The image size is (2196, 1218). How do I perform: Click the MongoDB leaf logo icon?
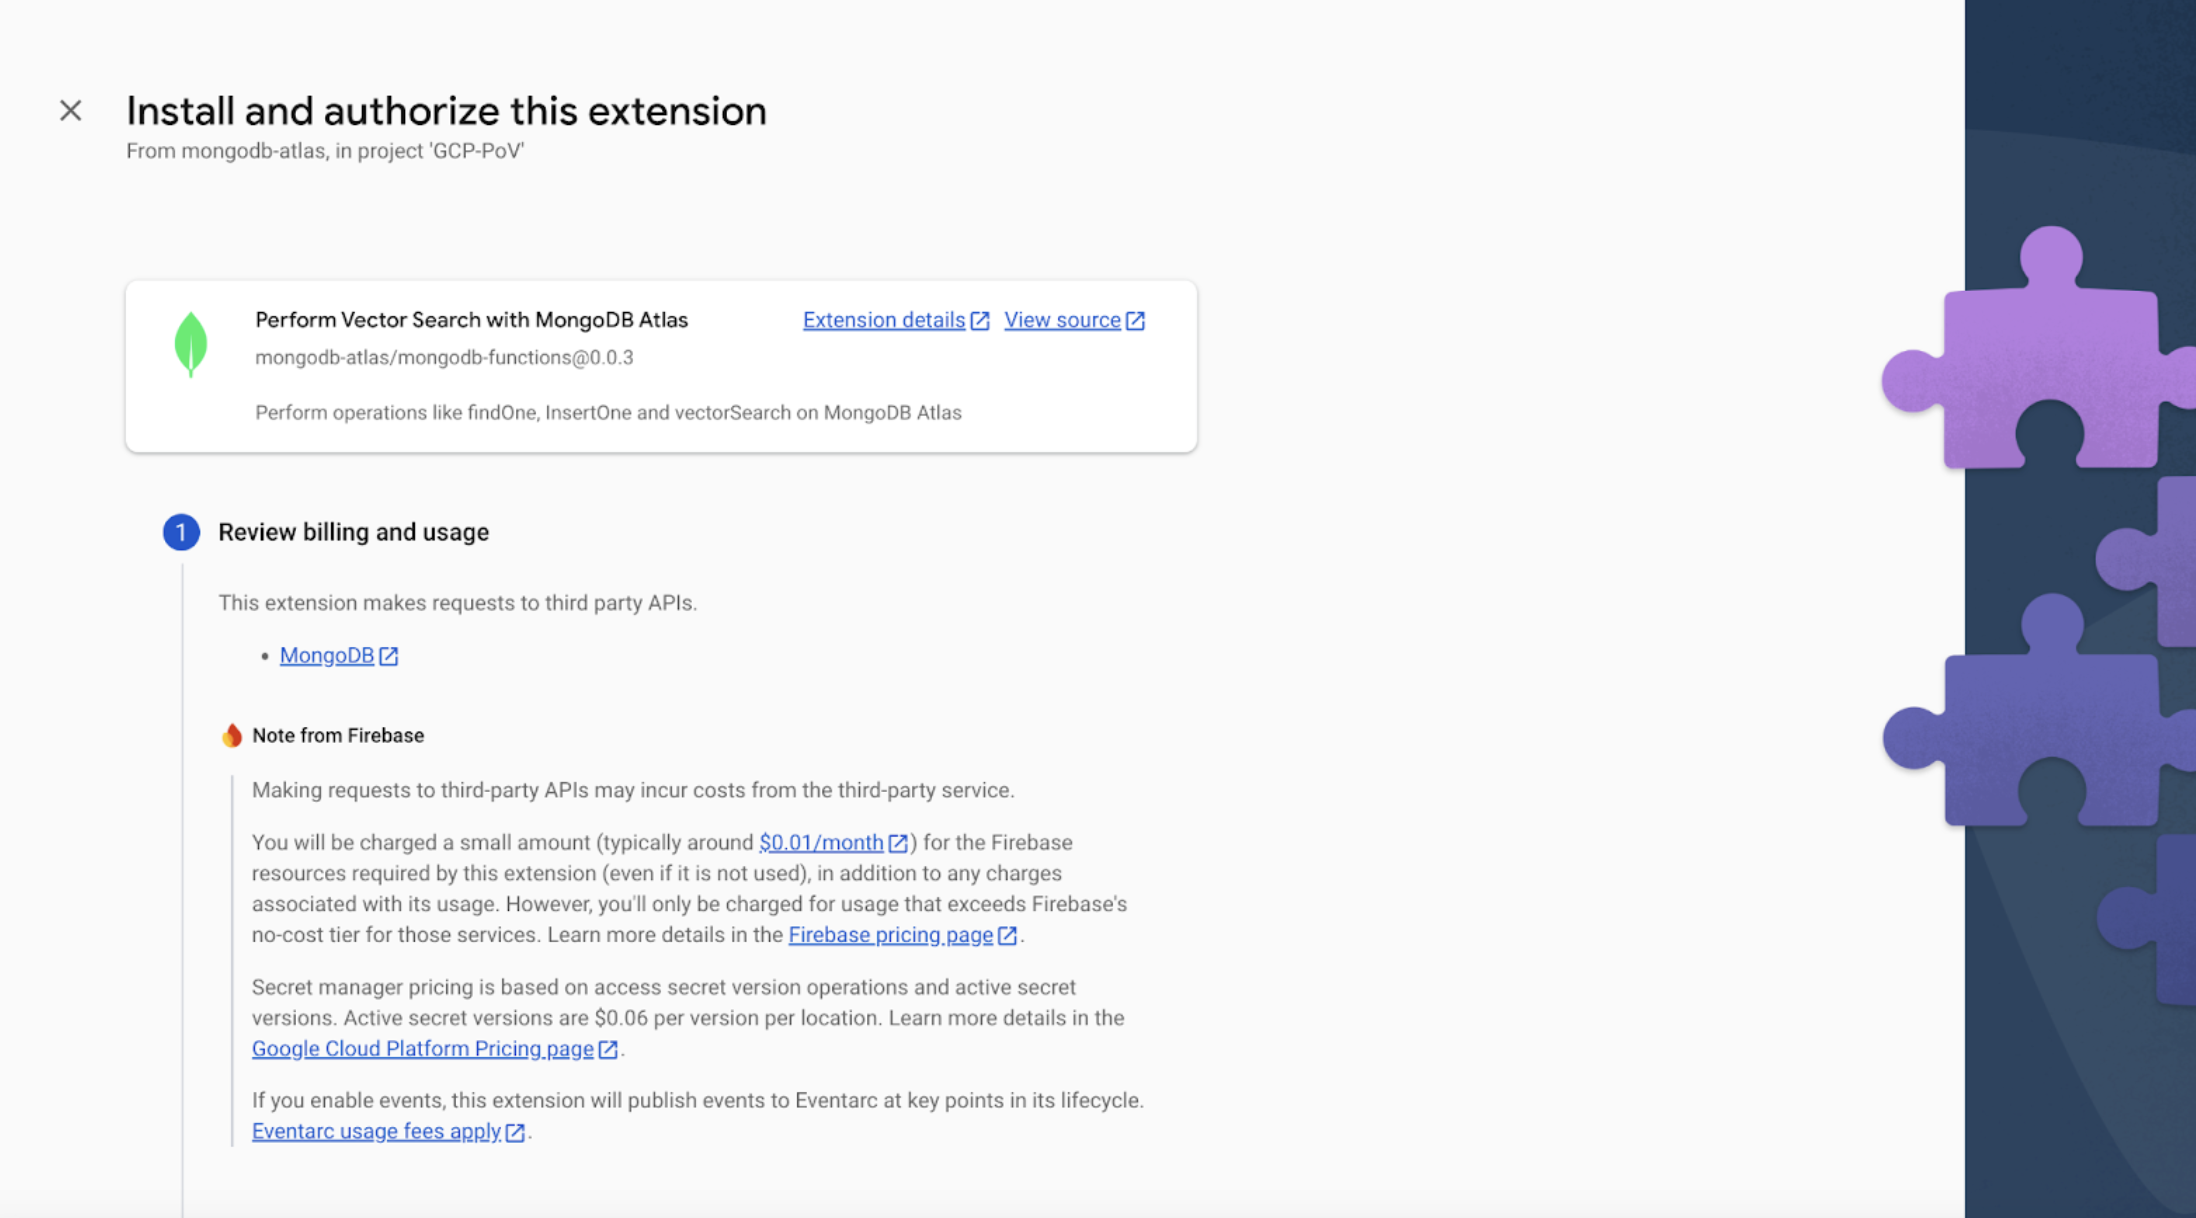[x=190, y=344]
